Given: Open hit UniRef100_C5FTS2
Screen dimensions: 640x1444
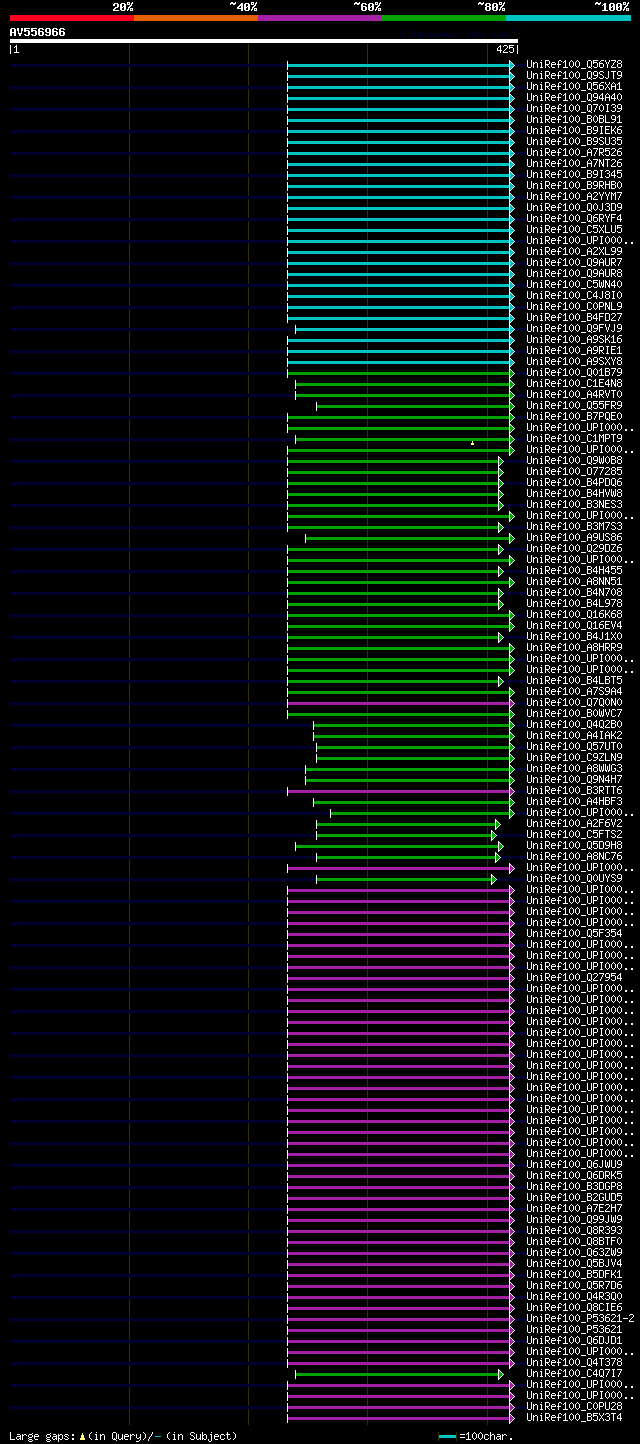Looking at the screenshot, I should point(574,834).
